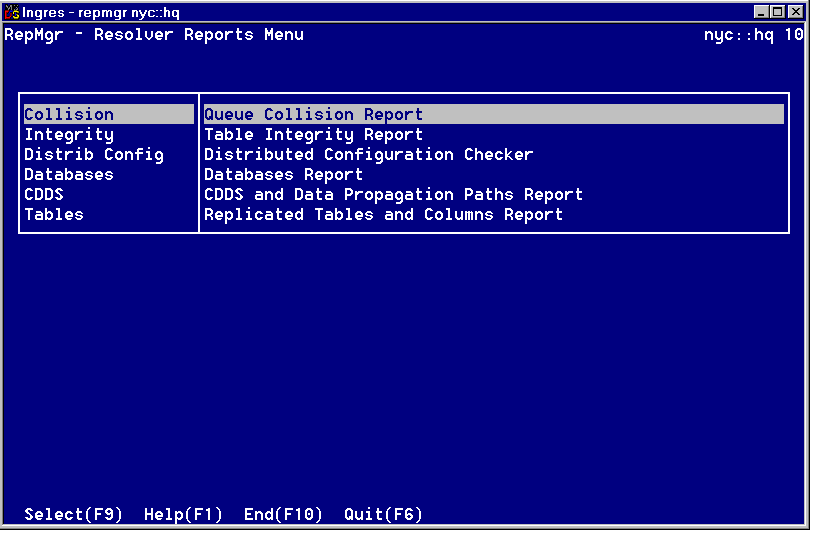
Task: Click the window title Ingres - repmgr nyc::hq
Action: [x=101, y=12]
